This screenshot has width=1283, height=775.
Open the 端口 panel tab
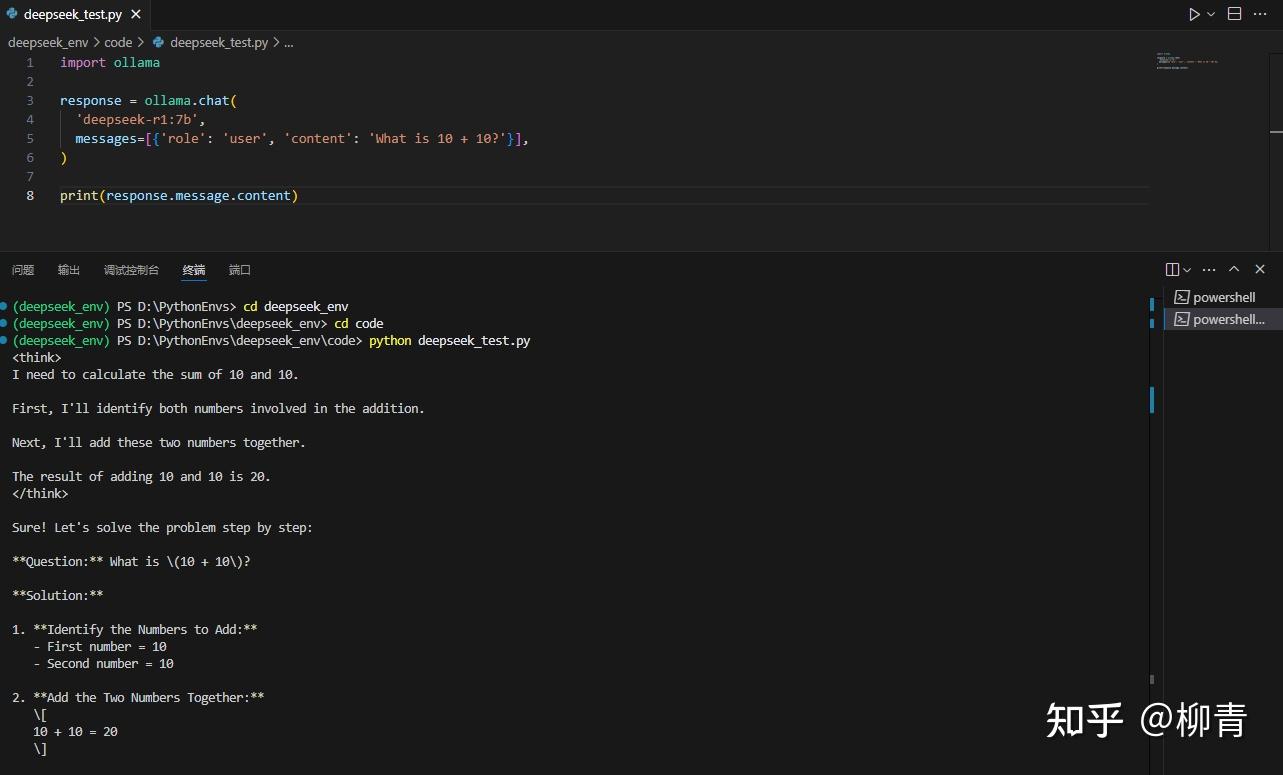pyautogui.click(x=239, y=269)
